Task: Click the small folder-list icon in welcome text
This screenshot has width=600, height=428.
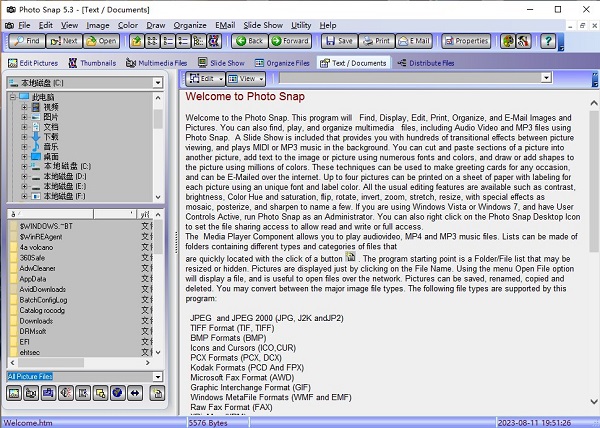Action: point(350,257)
